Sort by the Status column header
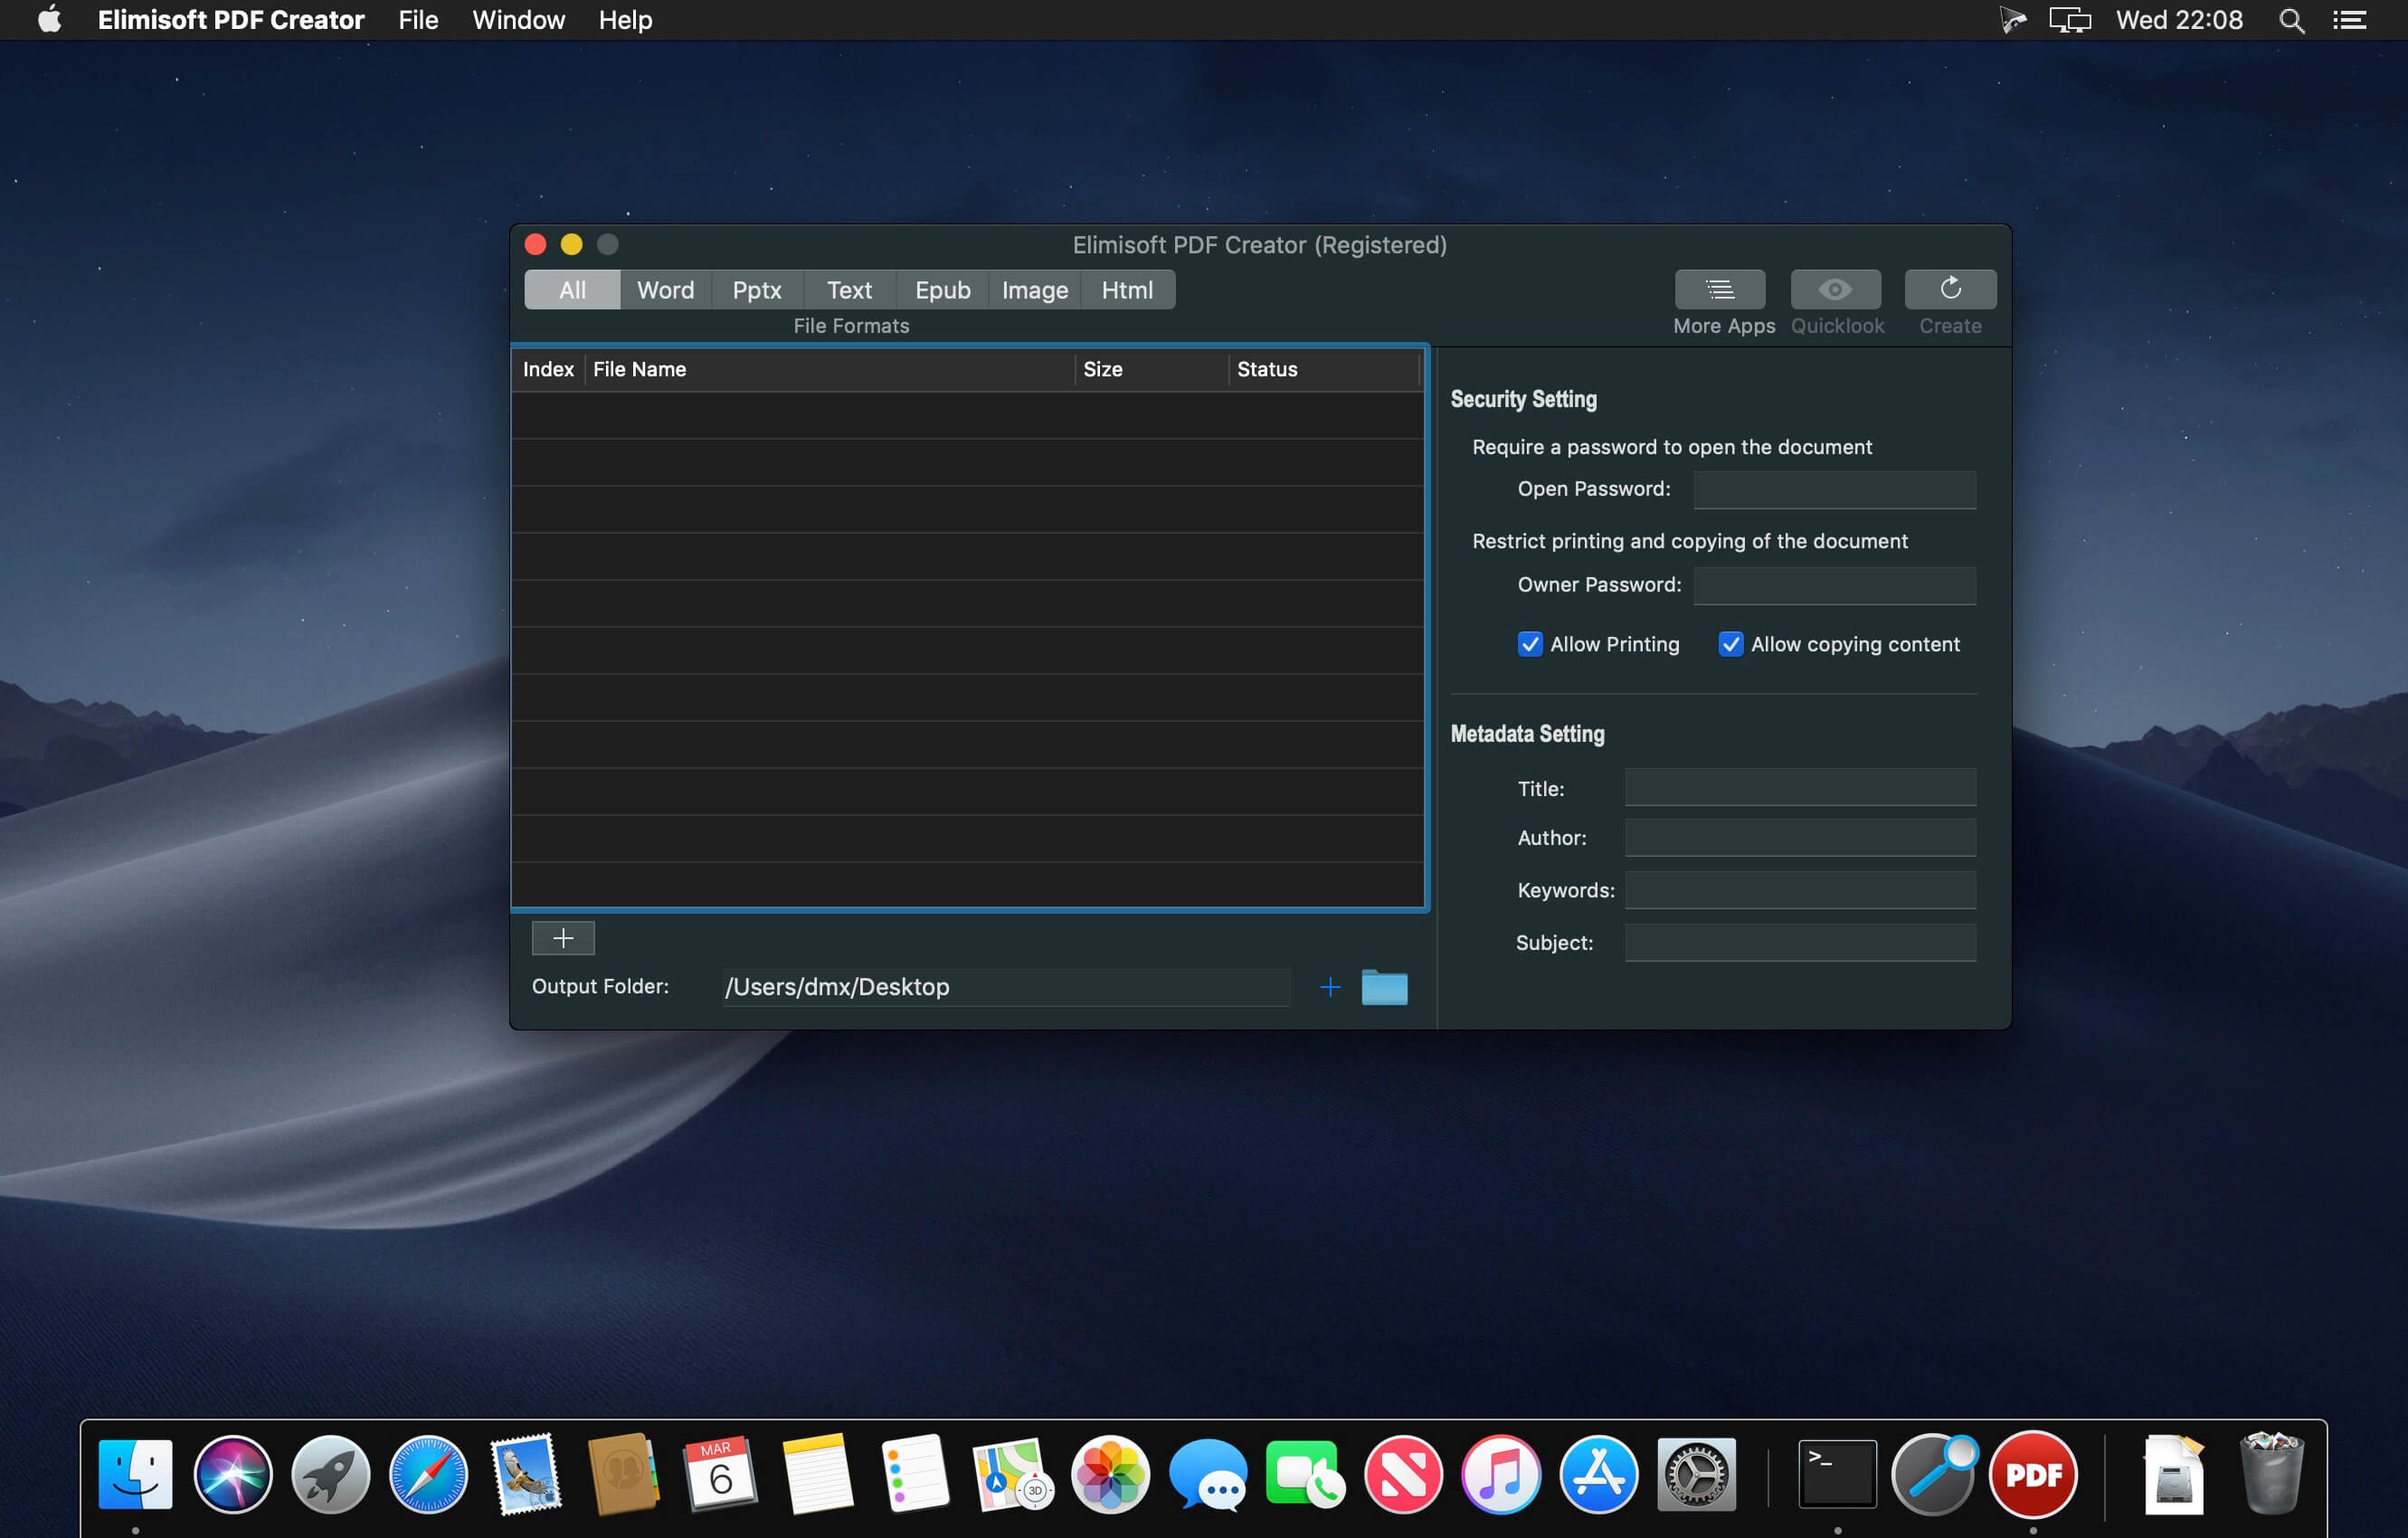Image resolution: width=2408 pixels, height=1538 pixels. coord(1325,369)
